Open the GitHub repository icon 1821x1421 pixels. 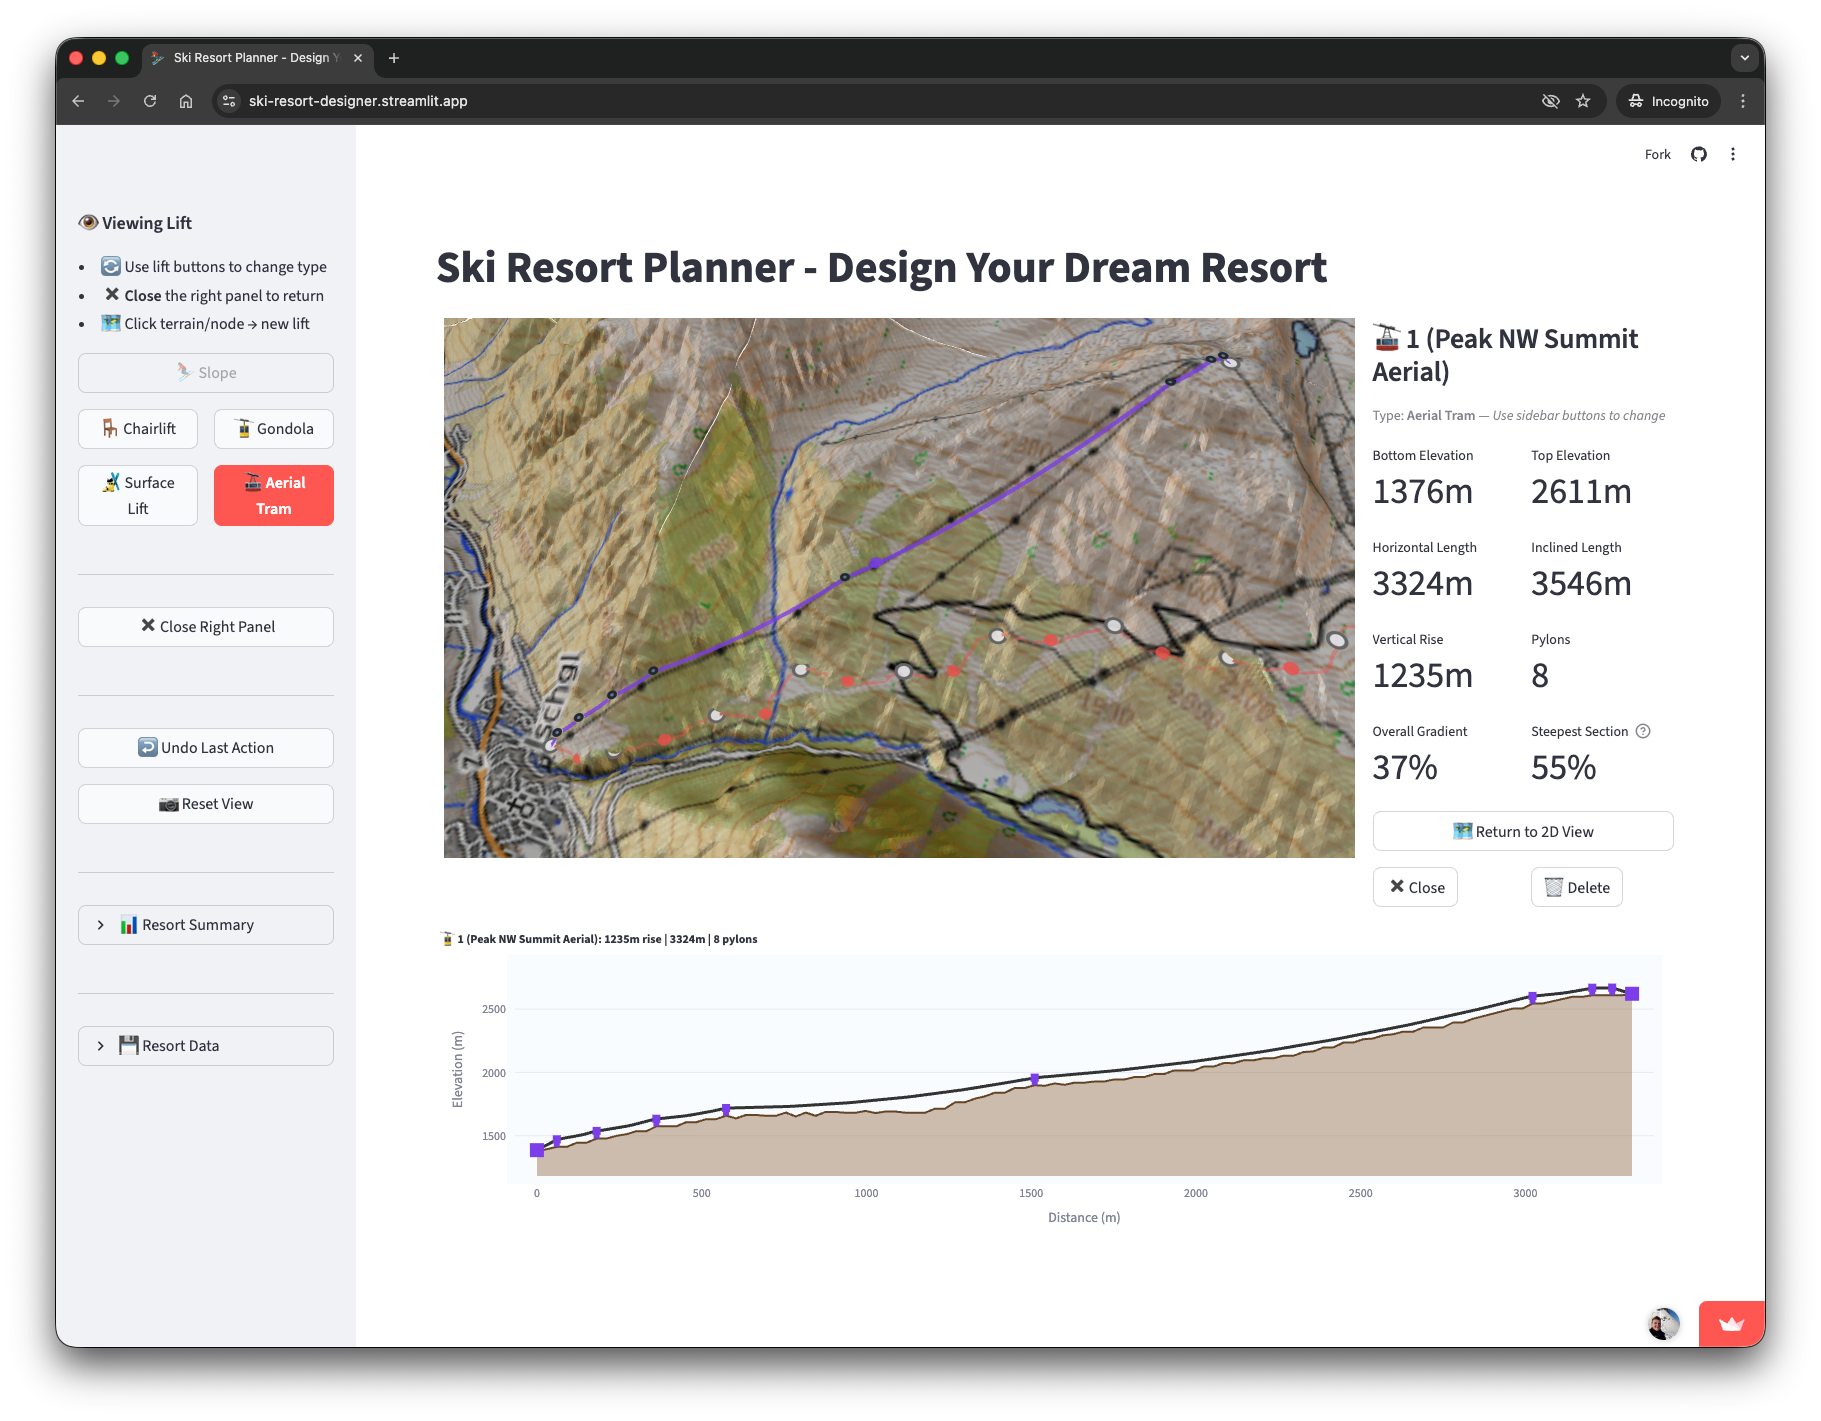coord(1699,154)
